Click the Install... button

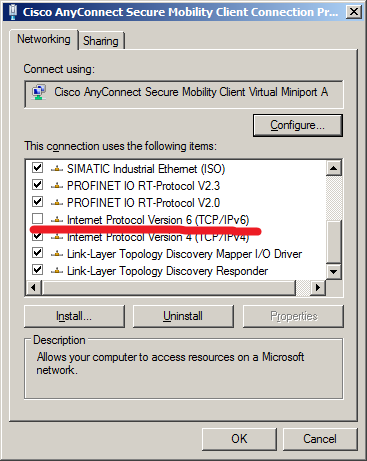click(x=74, y=316)
